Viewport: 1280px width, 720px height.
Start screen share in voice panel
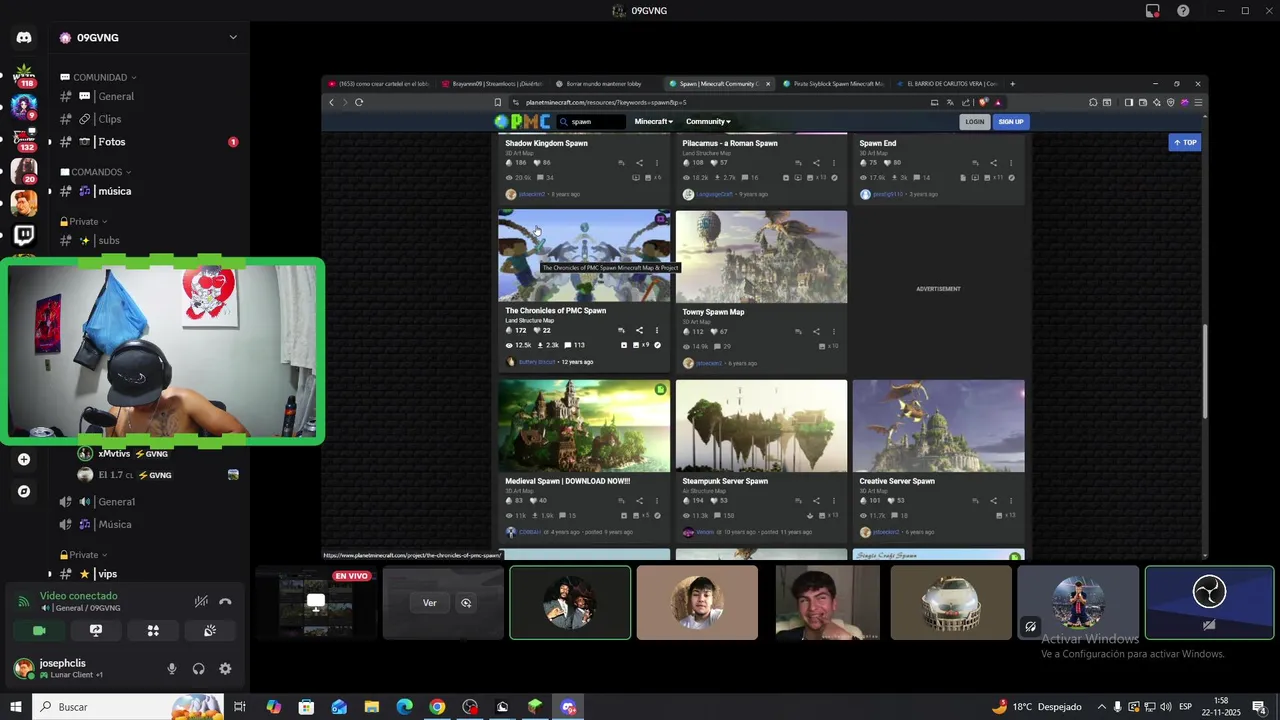point(96,631)
